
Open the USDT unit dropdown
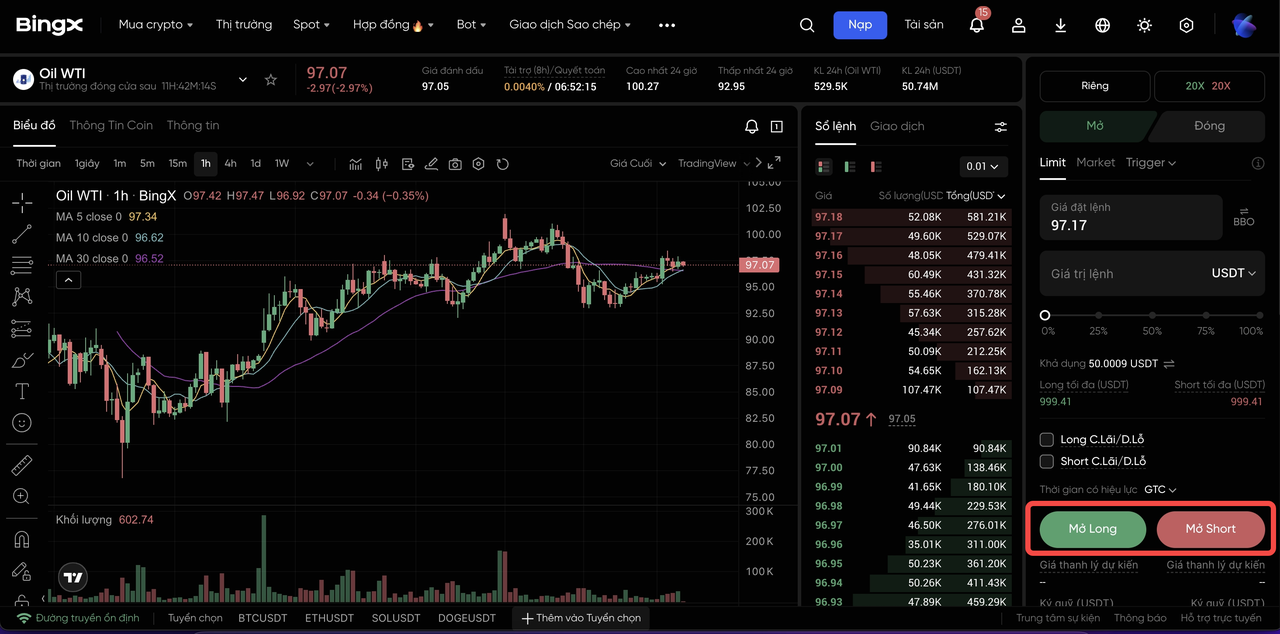[x=1233, y=273]
